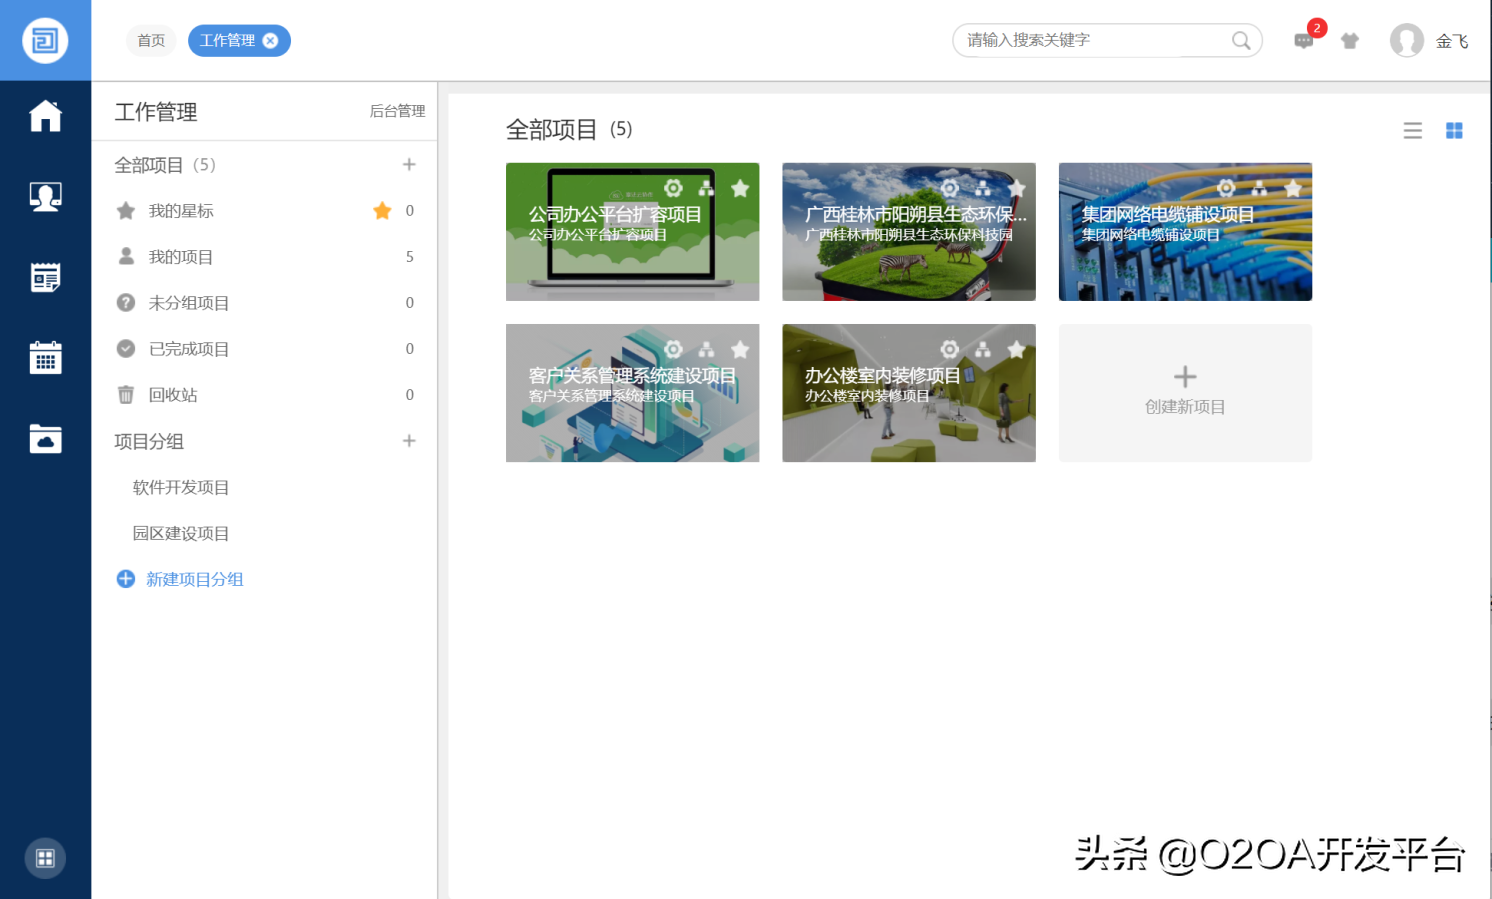This screenshot has height=899, width=1492.
Task: Click the 创建新项目 card
Action: (x=1184, y=393)
